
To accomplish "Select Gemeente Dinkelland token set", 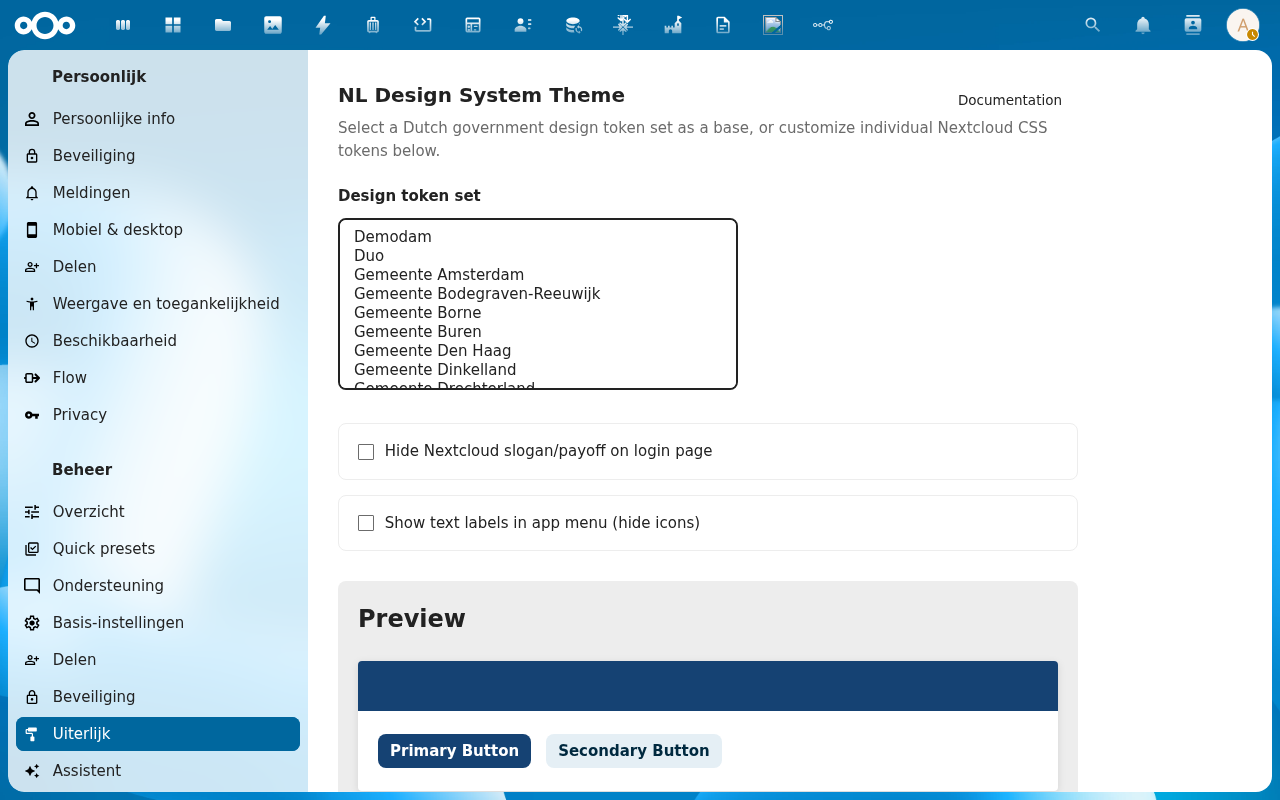I will coord(537,370).
